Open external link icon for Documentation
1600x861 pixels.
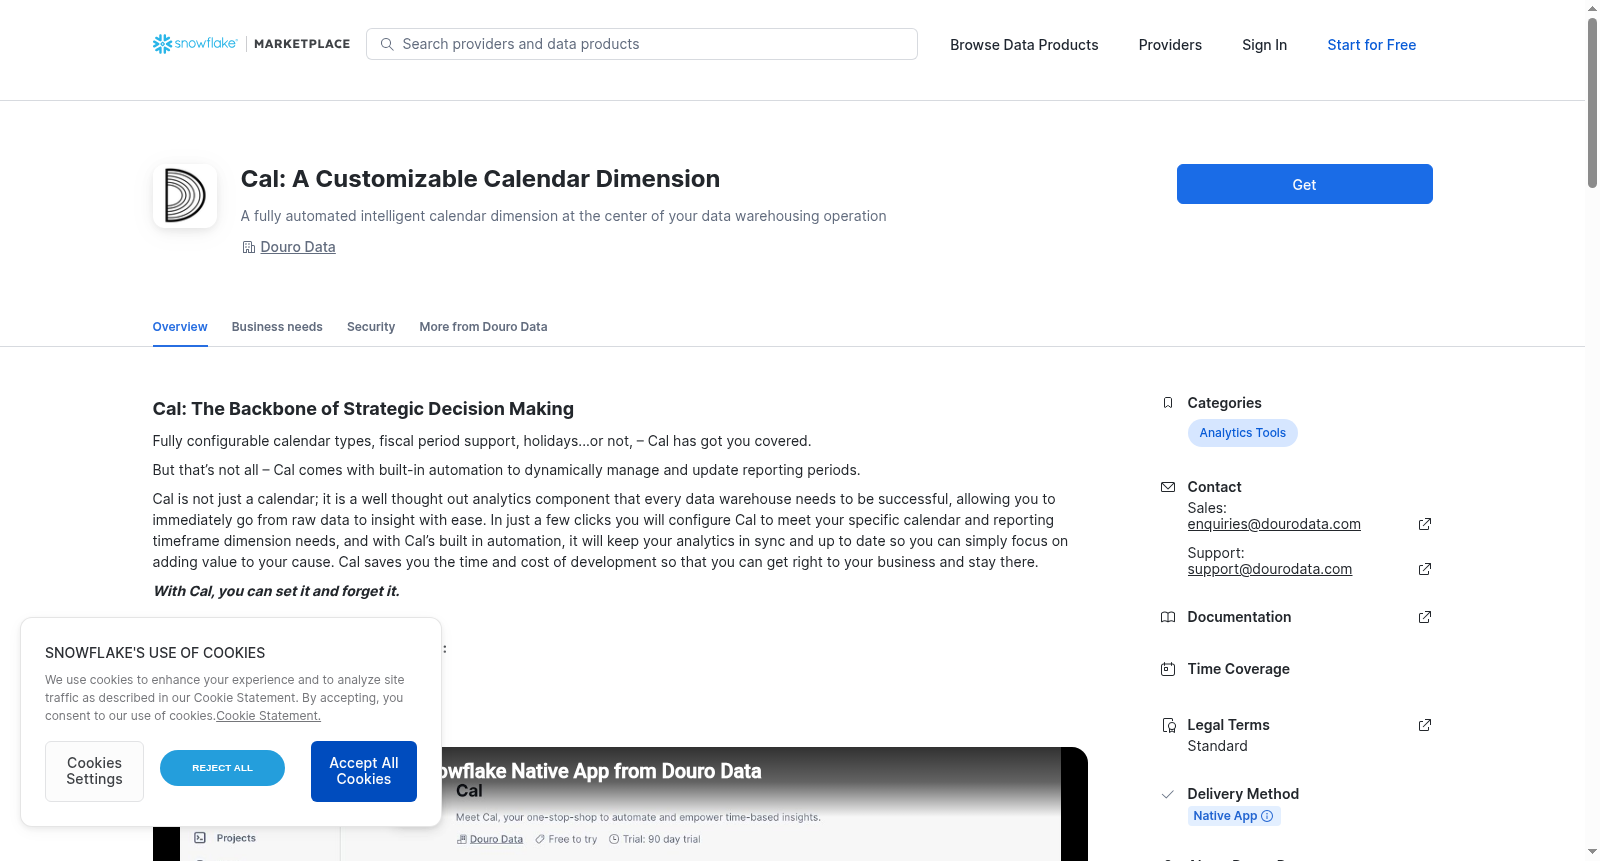[x=1425, y=617]
